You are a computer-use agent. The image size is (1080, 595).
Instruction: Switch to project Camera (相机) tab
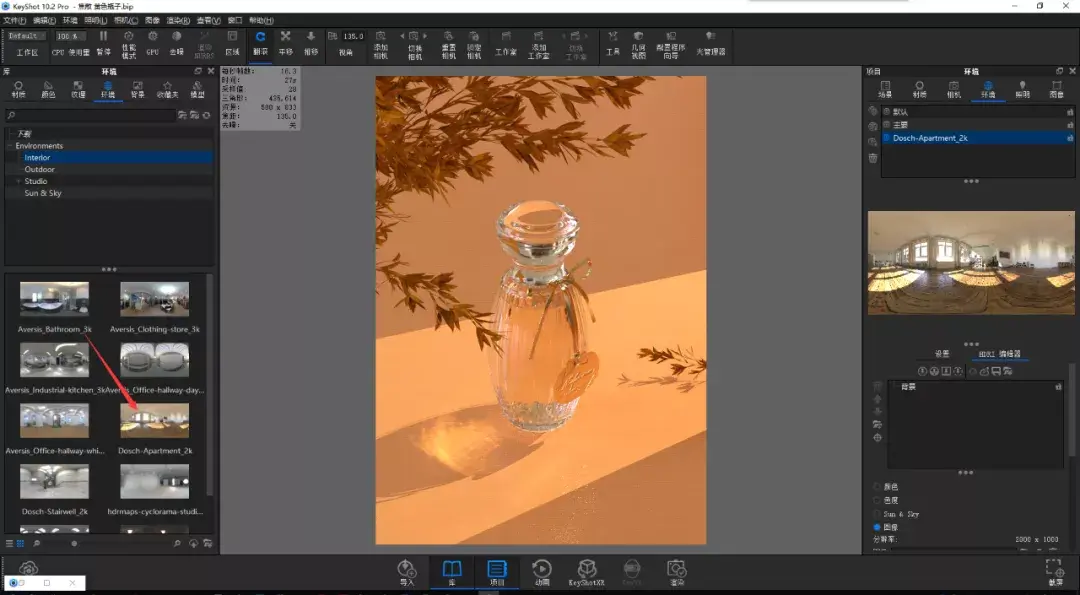[954, 90]
